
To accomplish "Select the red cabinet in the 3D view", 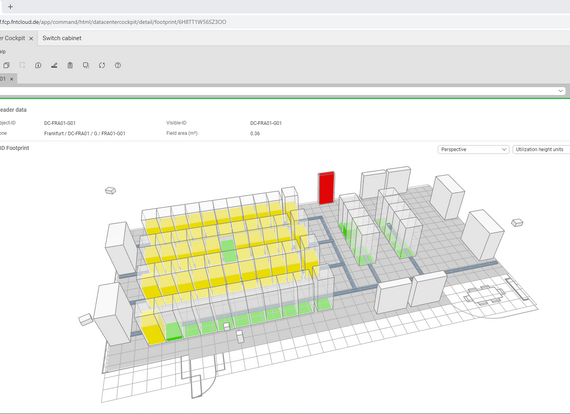I will 326,188.
